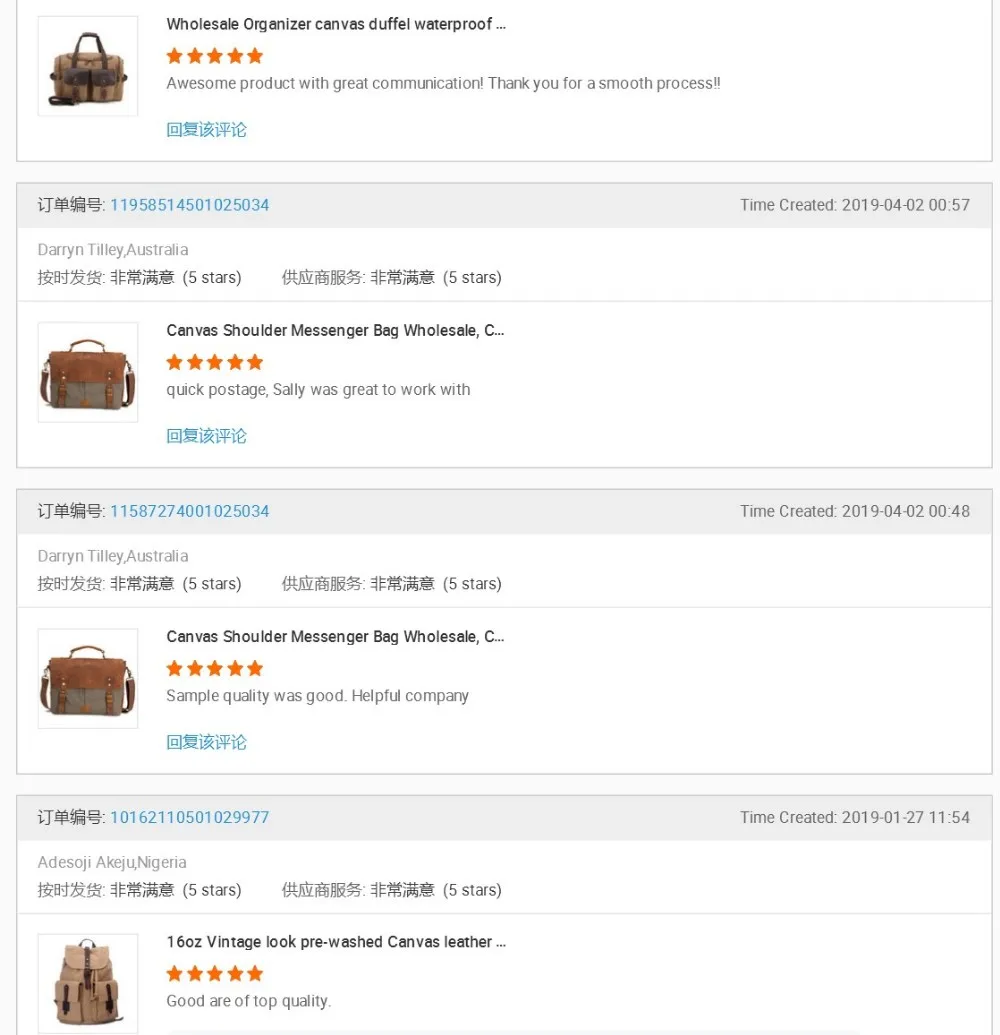Viewport: 1000px width, 1035px height.
Task: Click the canvas duffel bag thumbnail
Action: [88, 66]
